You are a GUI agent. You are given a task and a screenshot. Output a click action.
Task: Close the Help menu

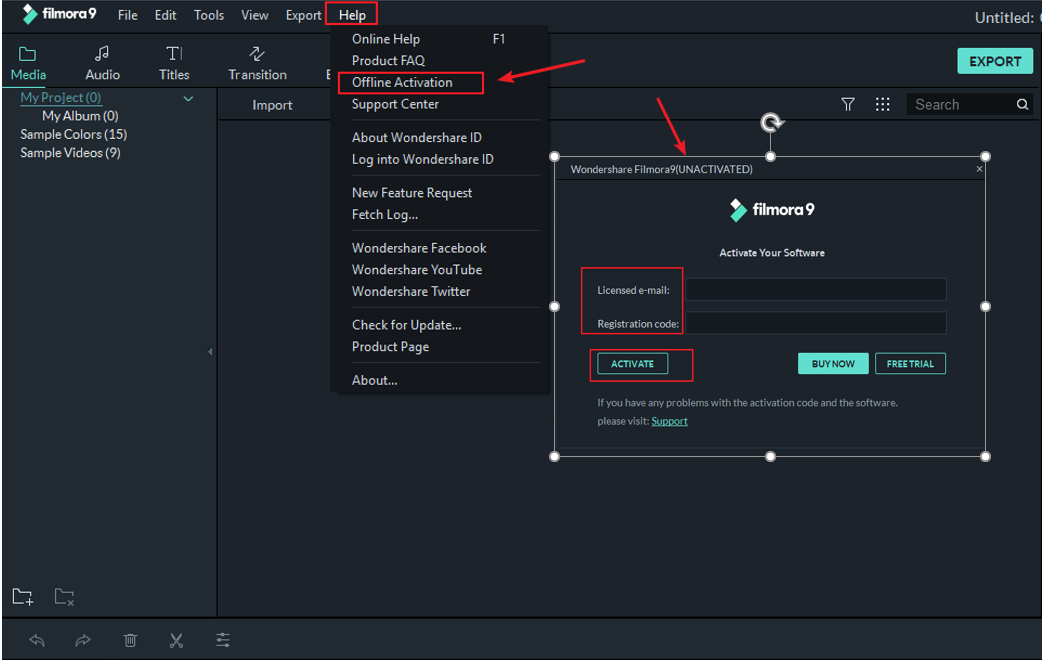click(352, 15)
